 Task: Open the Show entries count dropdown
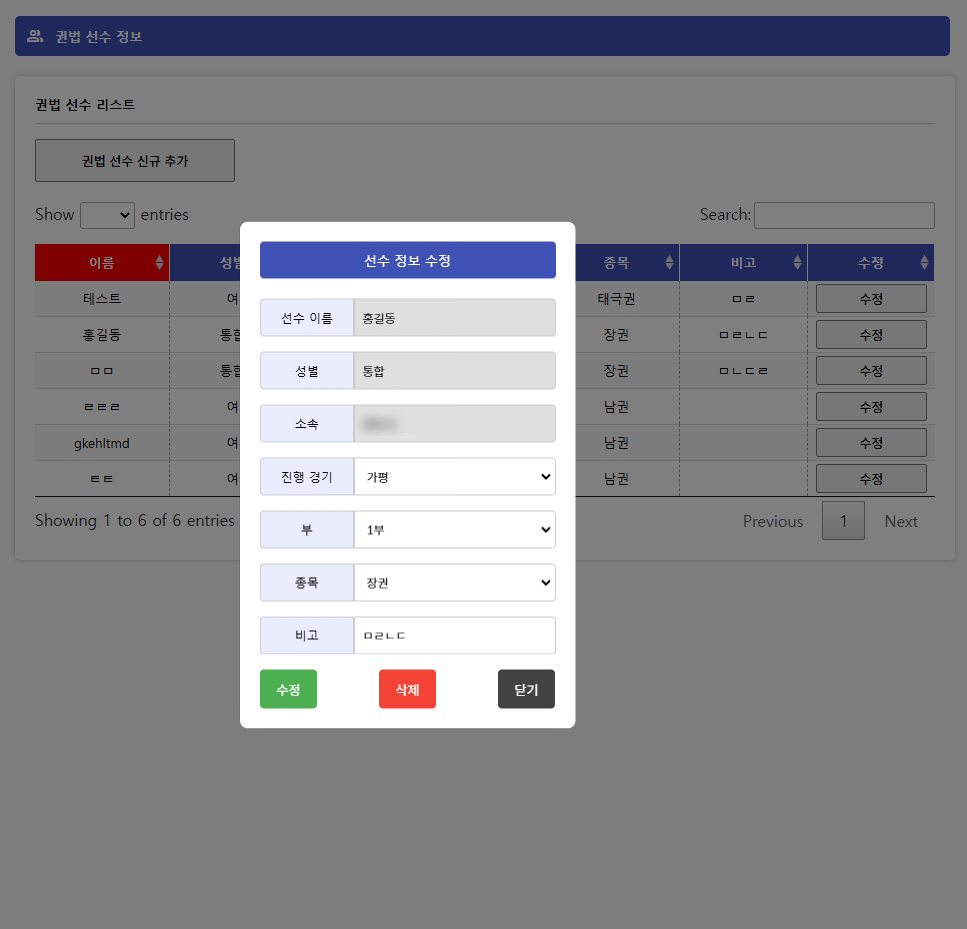[107, 215]
